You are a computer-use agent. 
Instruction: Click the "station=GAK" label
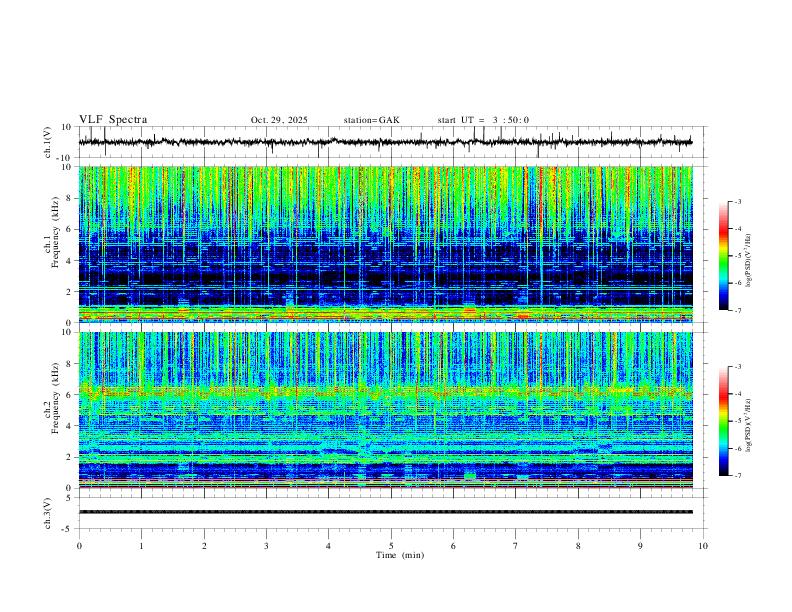coord(371,120)
